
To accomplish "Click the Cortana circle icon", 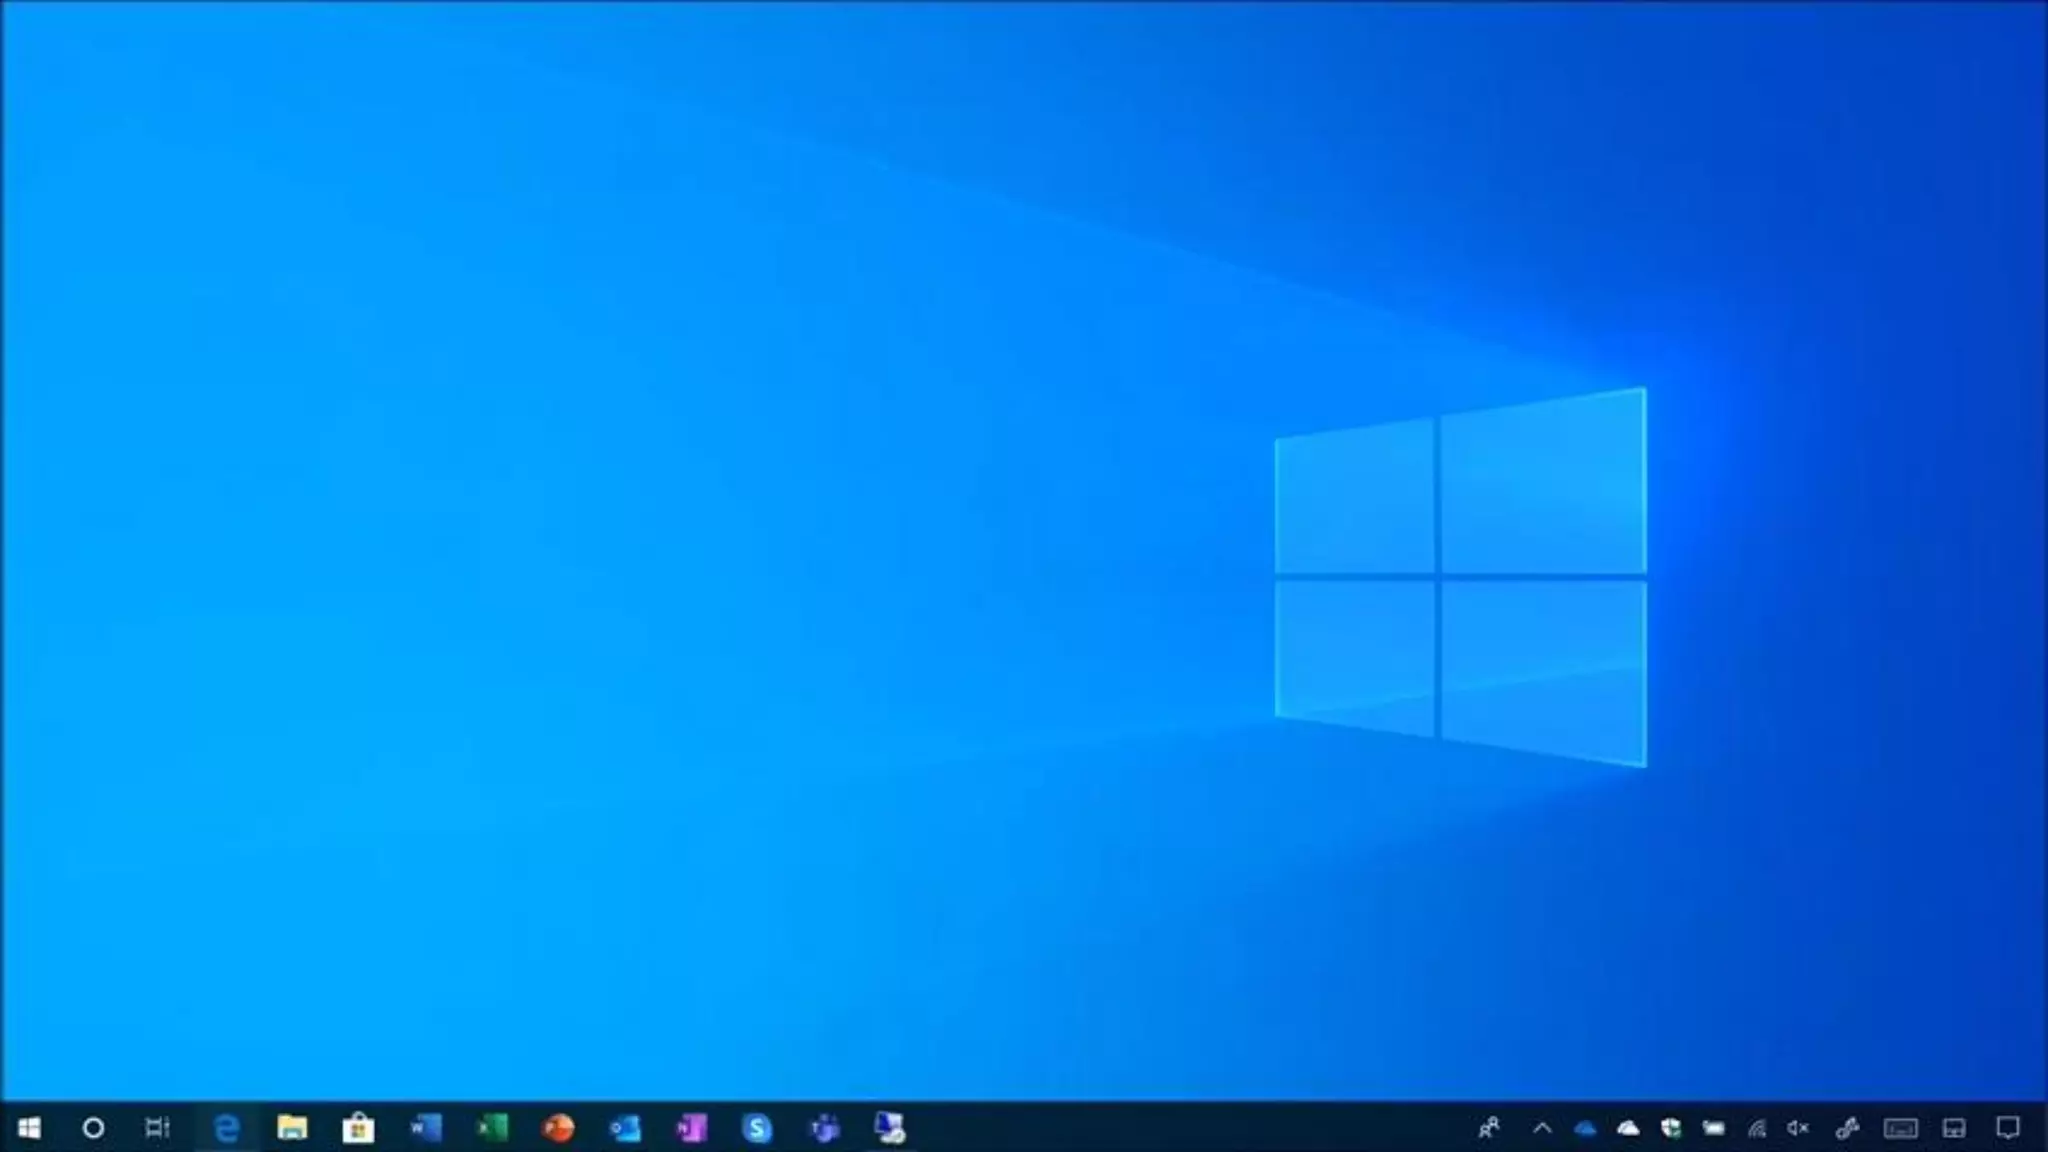I will pyautogui.click(x=93, y=1128).
